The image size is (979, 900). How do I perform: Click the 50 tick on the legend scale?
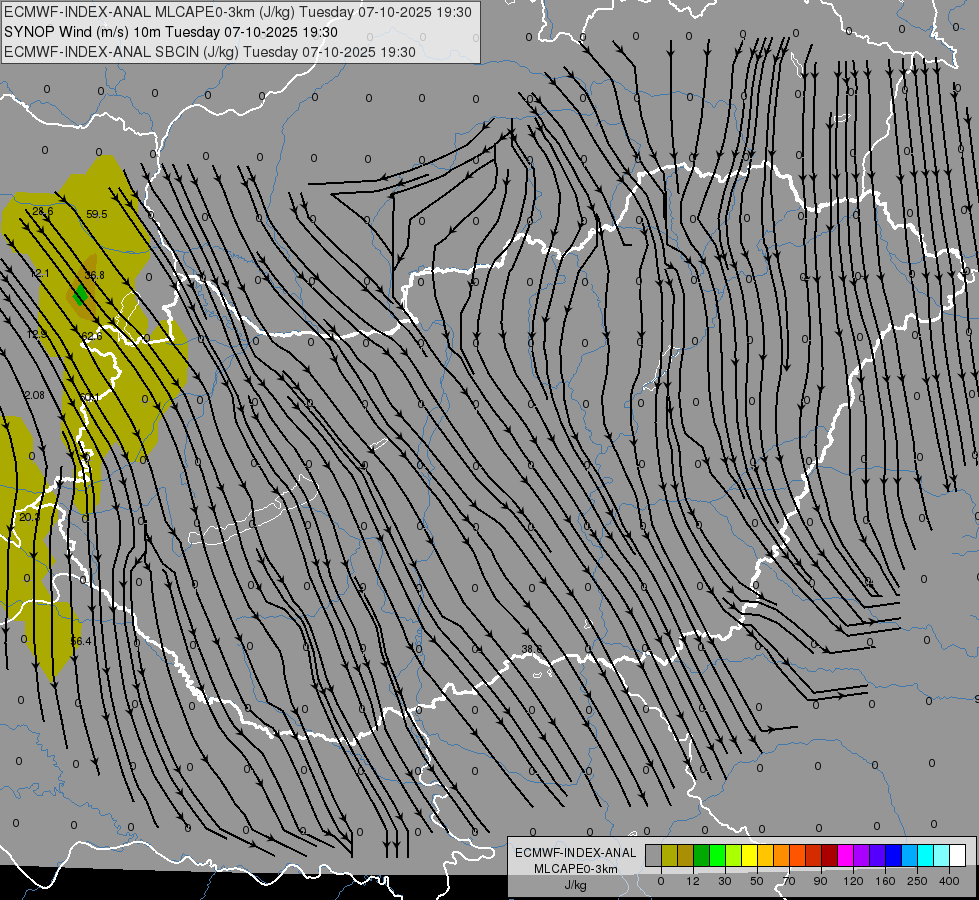pyautogui.click(x=757, y=881)
